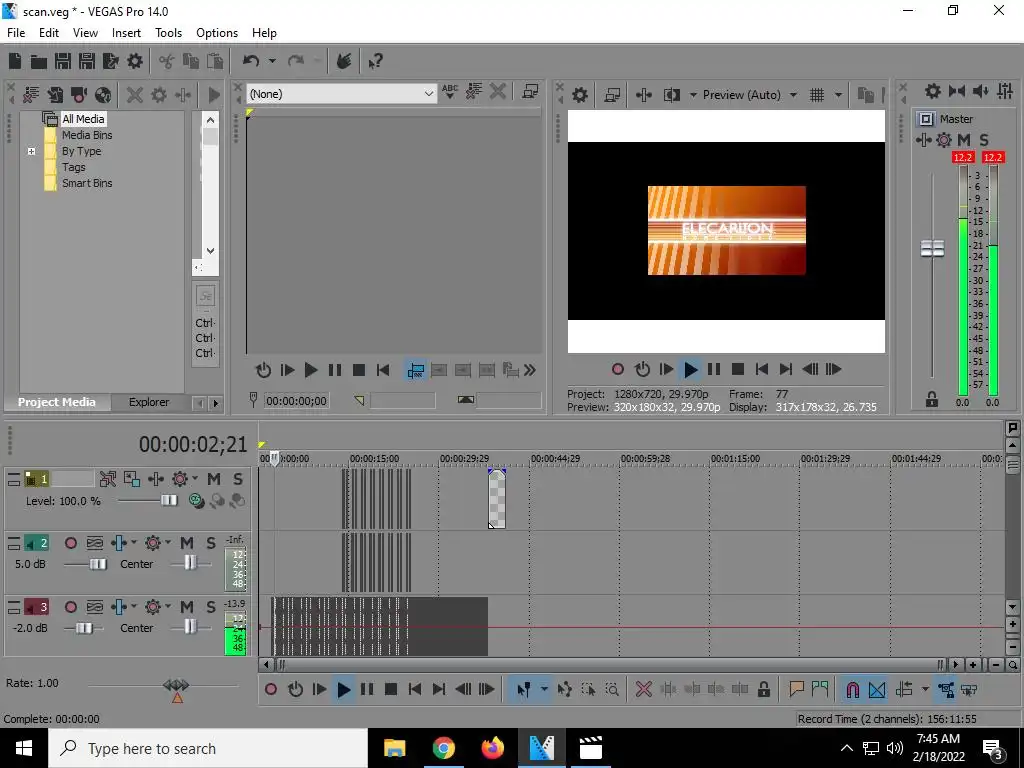Select the Smart Bins folder
This screenshot has width=1024, height=768.
pos(87,184)
